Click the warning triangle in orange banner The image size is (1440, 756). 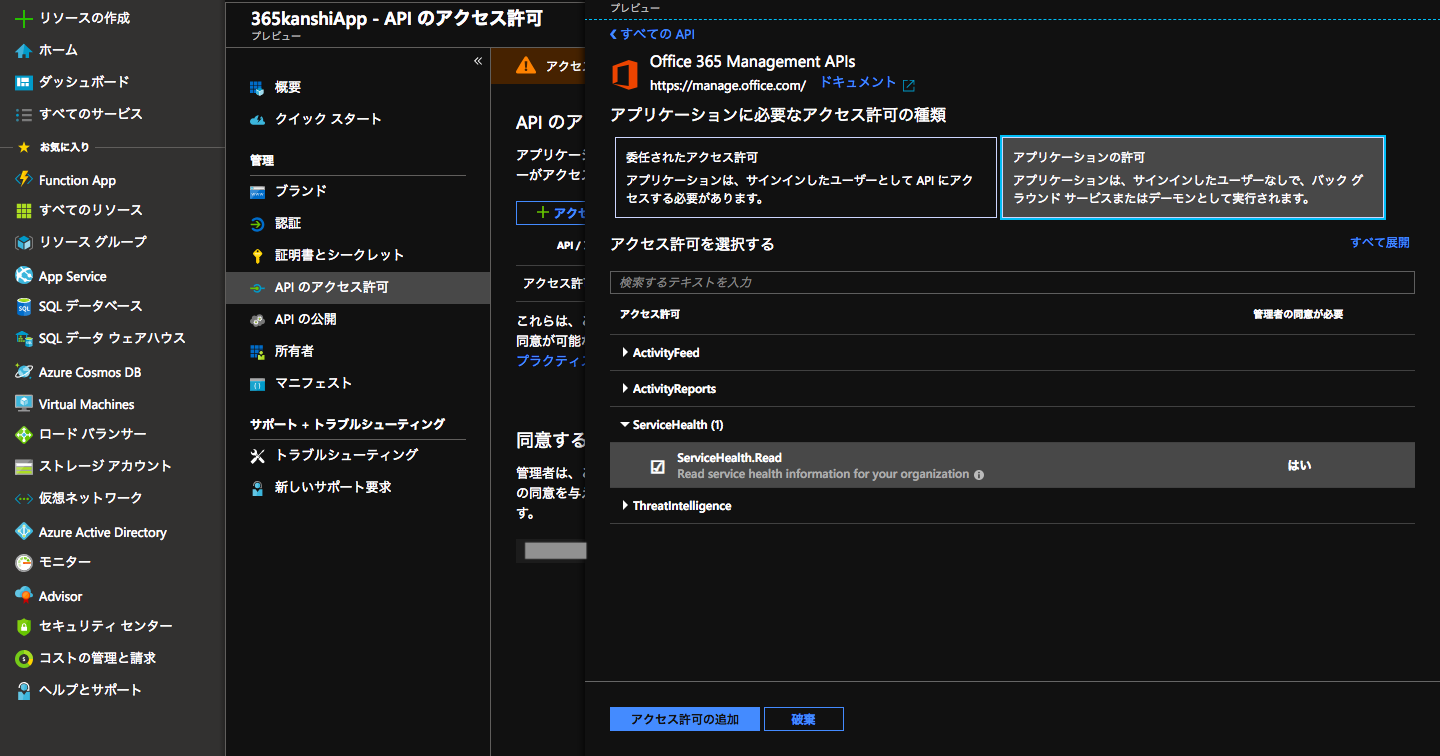(x=525, y=66)
